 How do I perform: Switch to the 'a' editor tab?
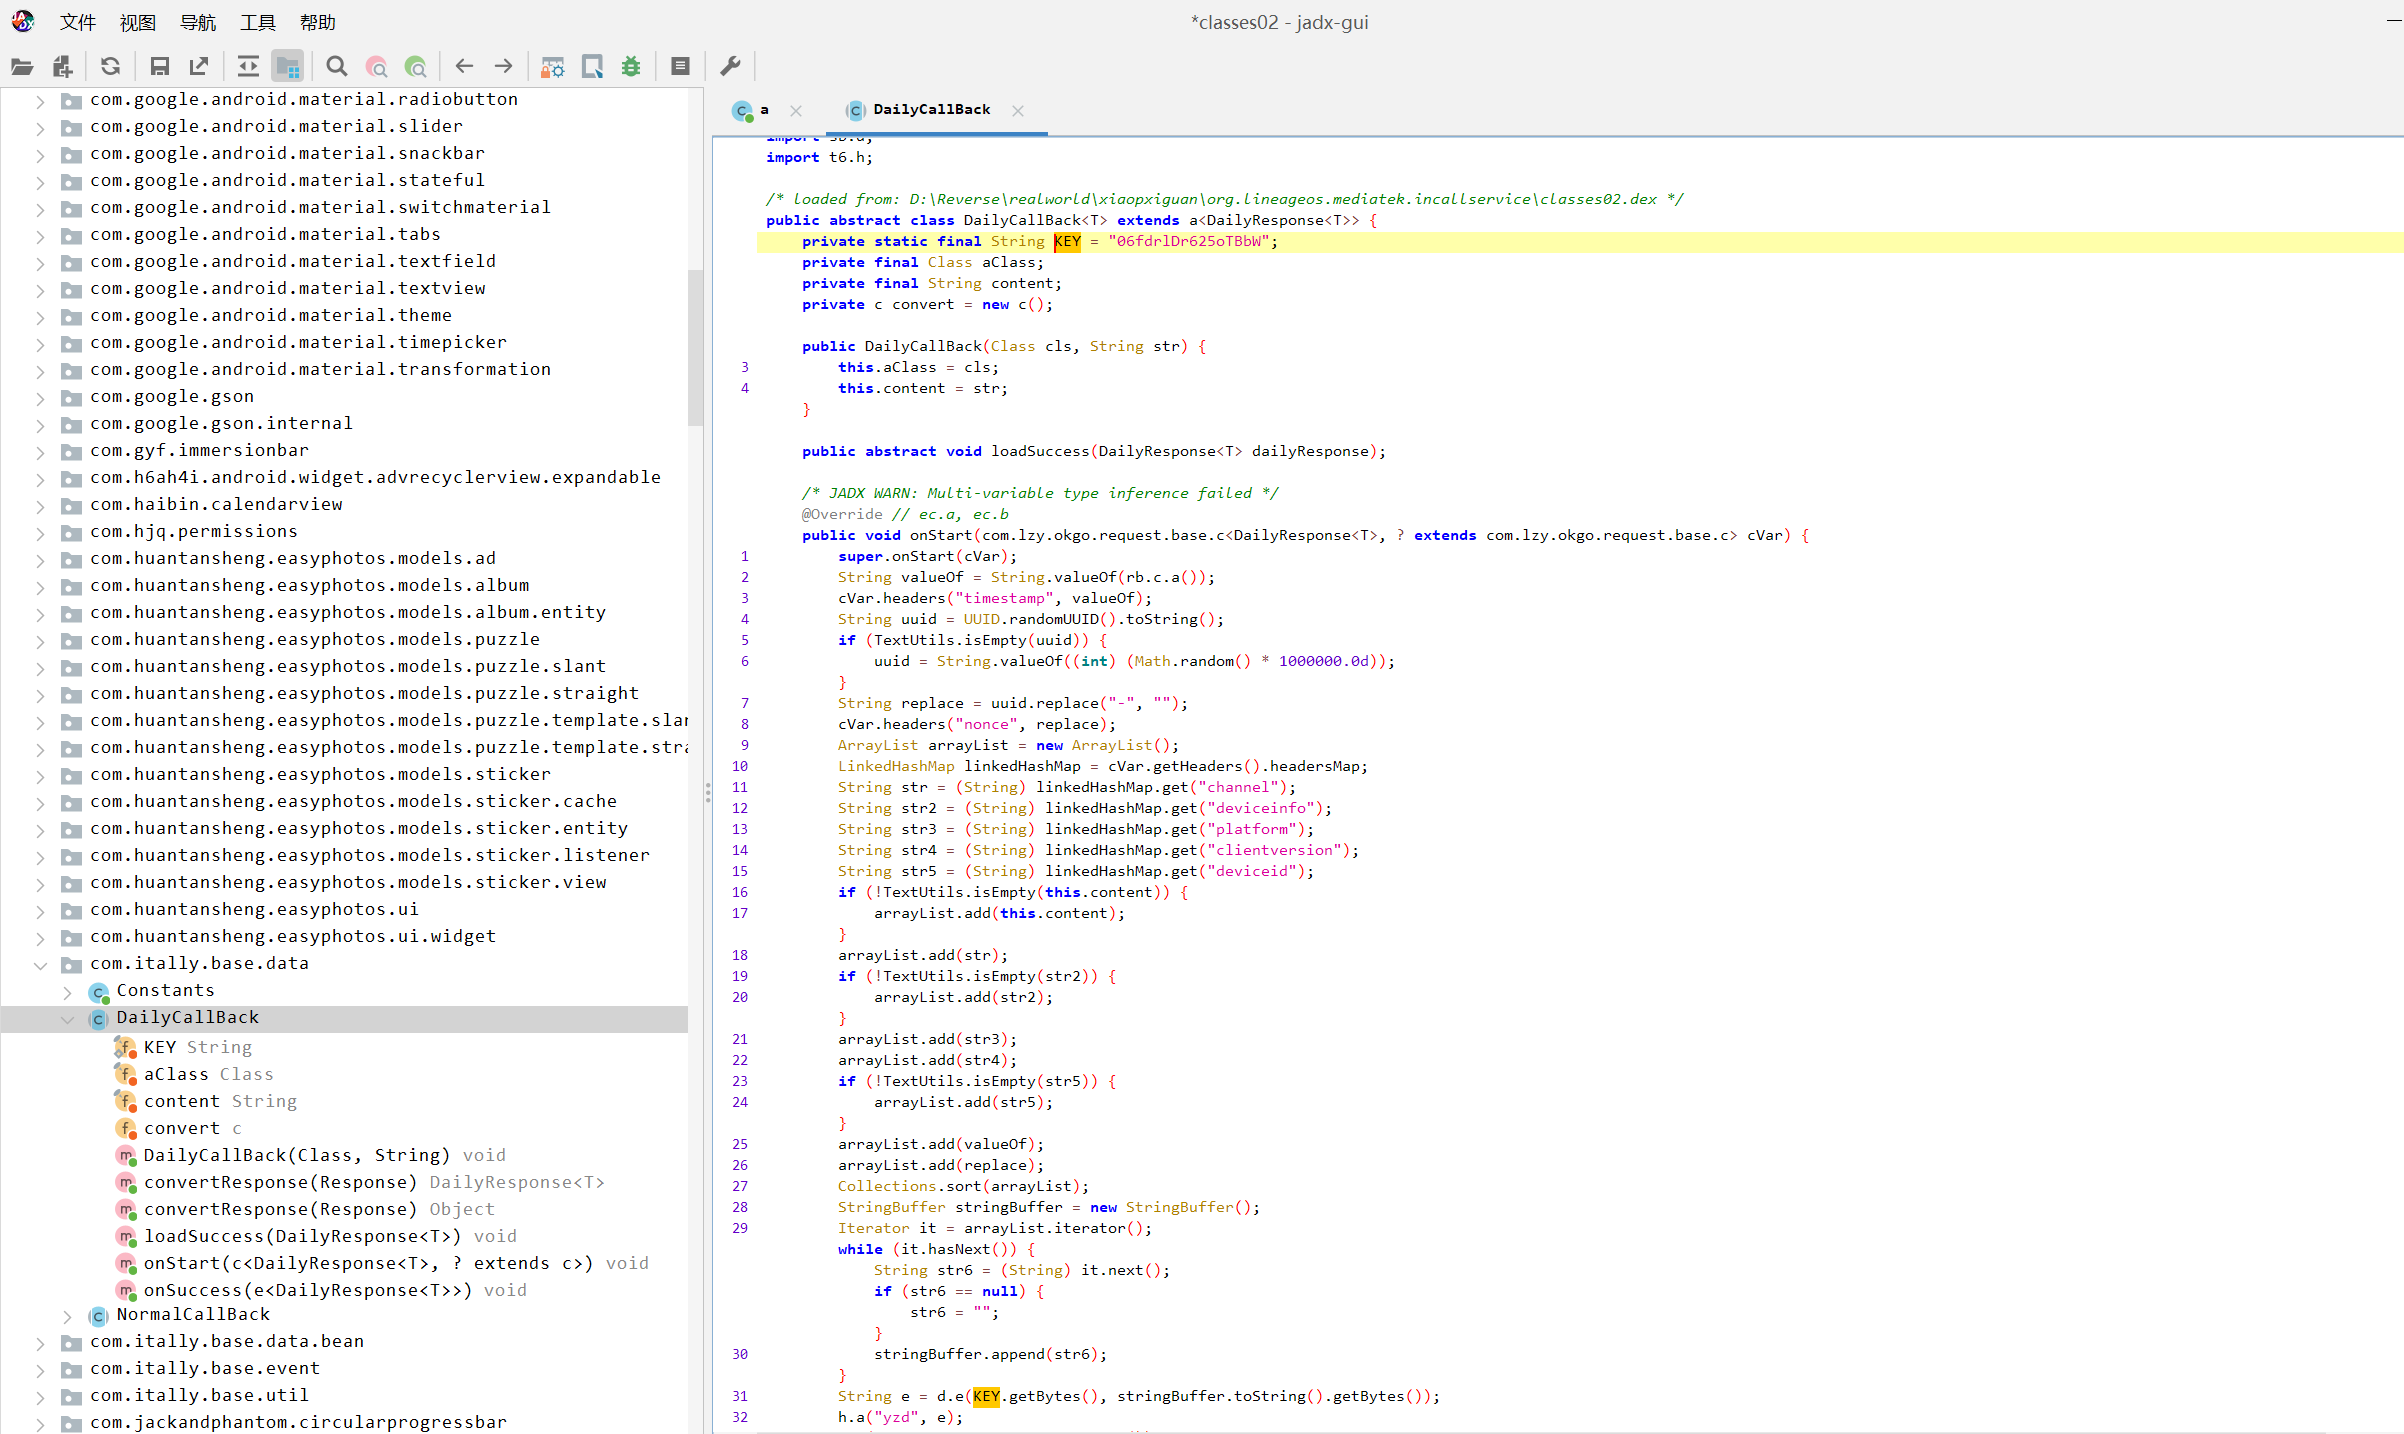(x=764, y=110)
